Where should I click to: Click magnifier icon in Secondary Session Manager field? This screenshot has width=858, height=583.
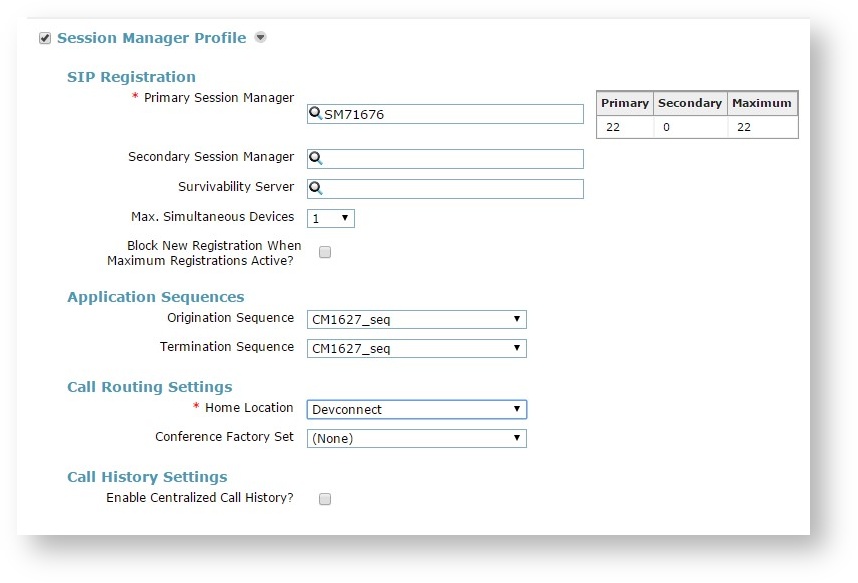315,159
